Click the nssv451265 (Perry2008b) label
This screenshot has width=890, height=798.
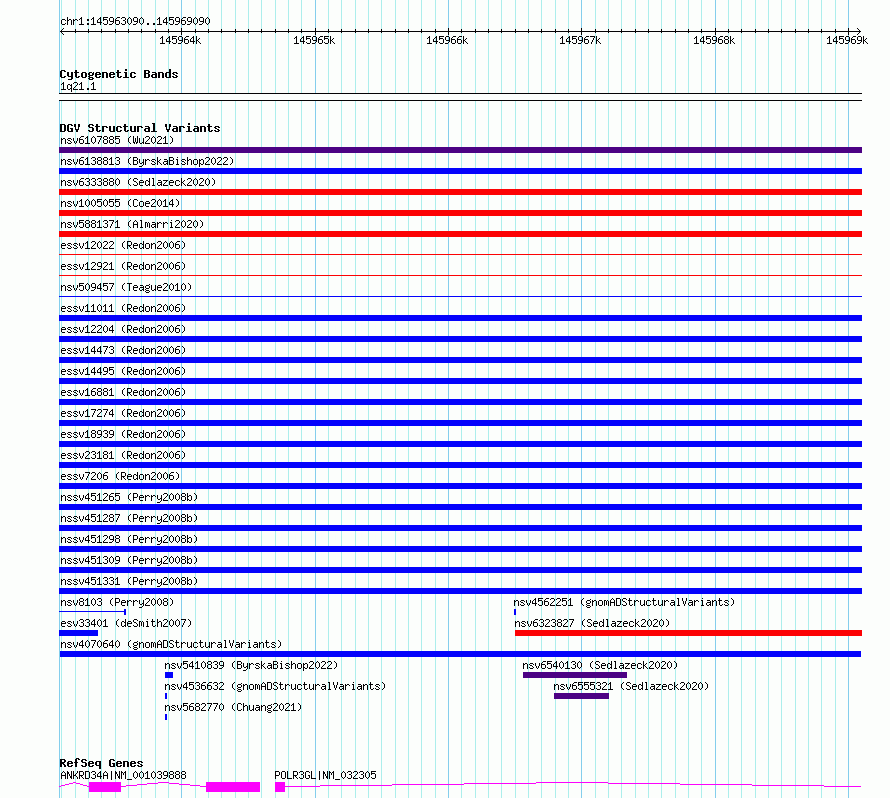(129, 497)
